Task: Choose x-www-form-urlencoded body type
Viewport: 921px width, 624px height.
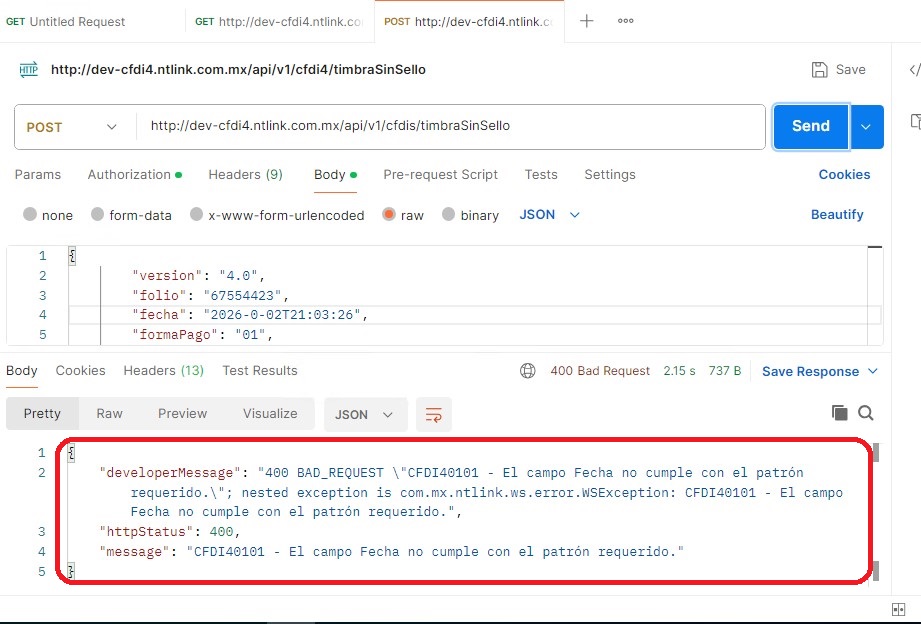Action: (x=196, y=214)
